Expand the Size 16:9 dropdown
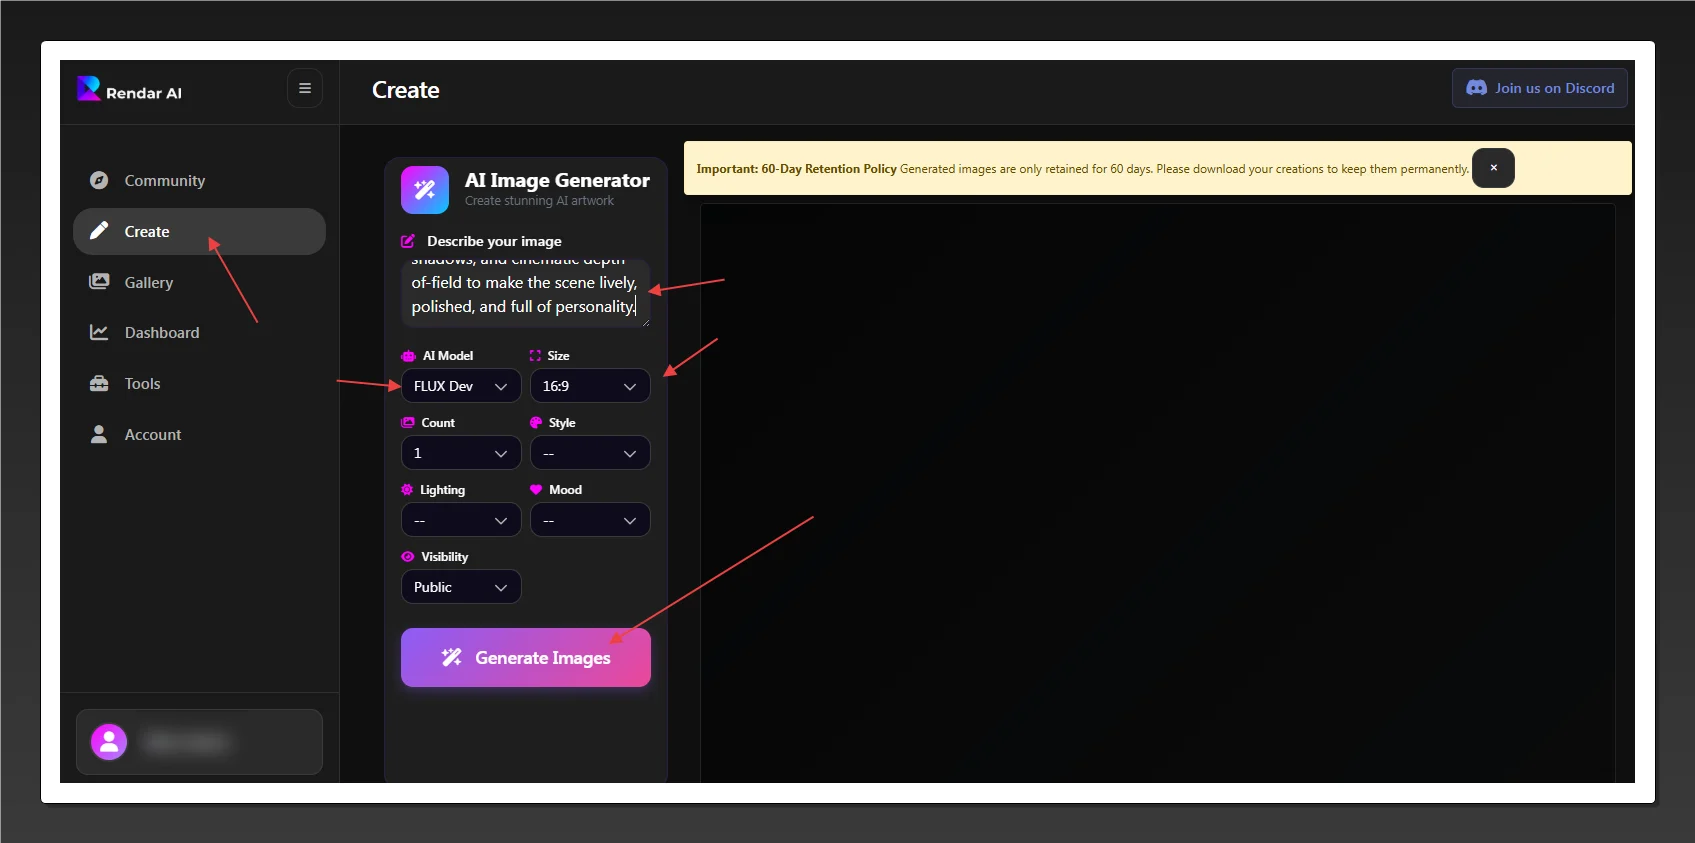Image resolution: width=1695 pixels, height=843 pixels. (x=589, y=386)
